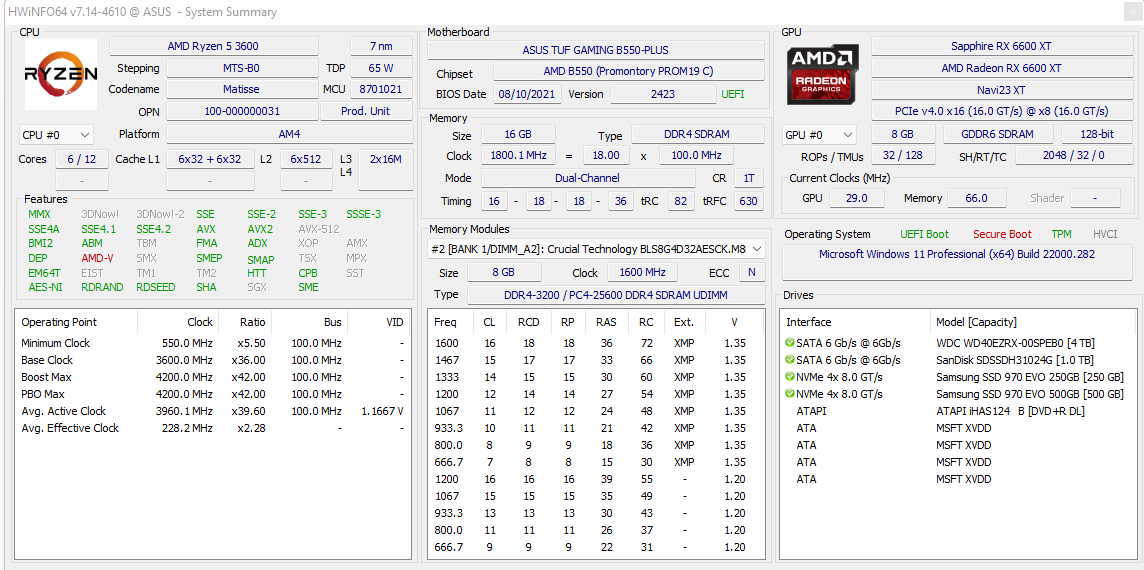Click the Windows 11 Professional OS field
The height and width of the screenshot is (570, 1144).
(956, 262)
